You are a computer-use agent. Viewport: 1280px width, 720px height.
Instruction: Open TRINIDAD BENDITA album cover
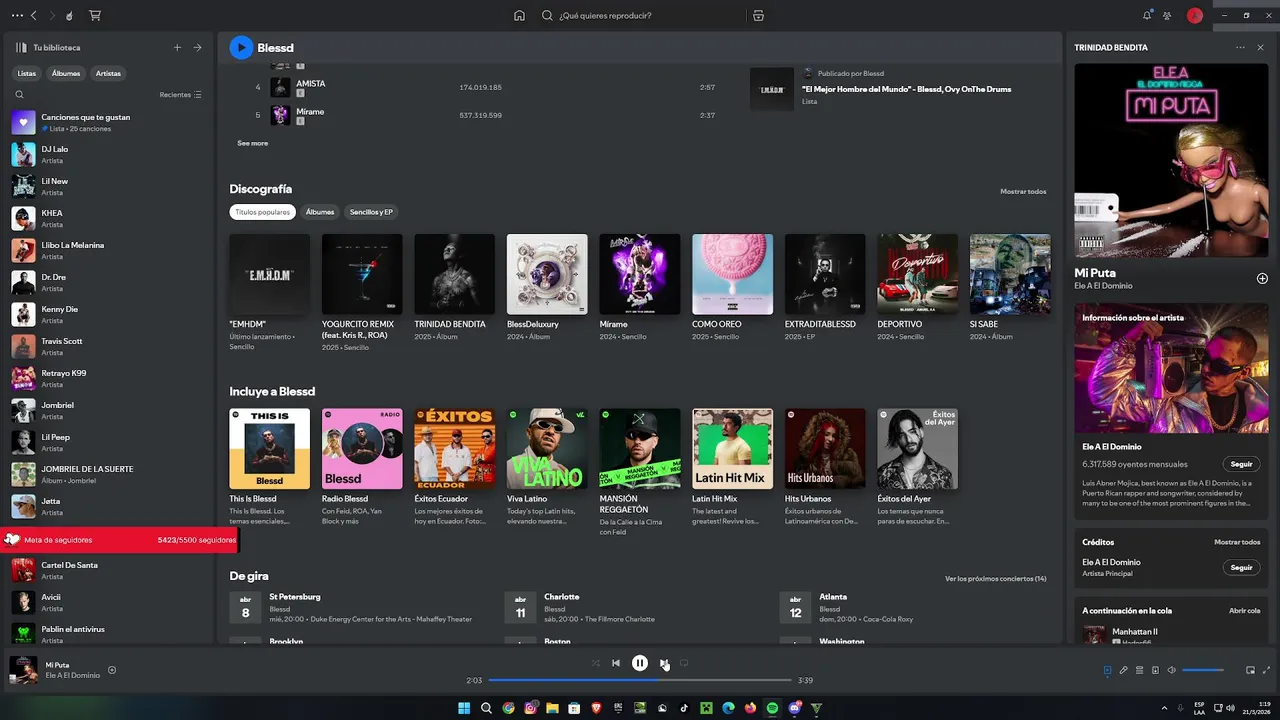[x=454, y=274]
